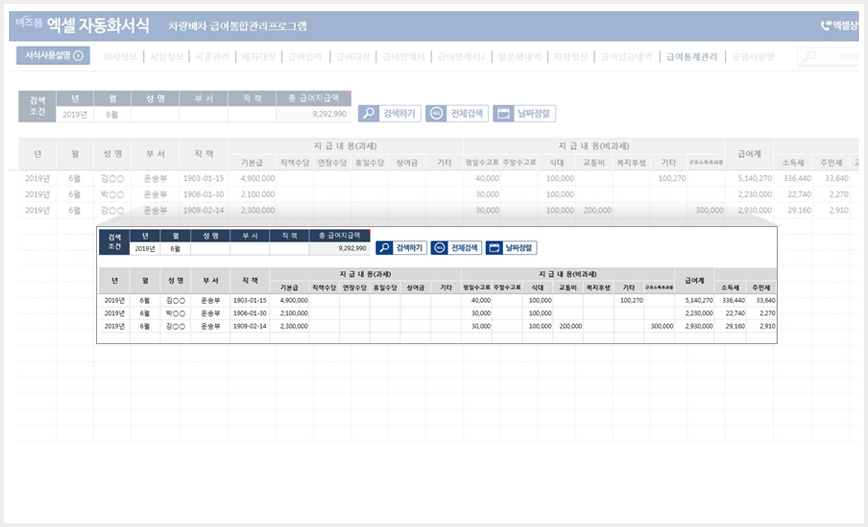Click the ALL icon of 전체검색 in the enlarged inset
This screenshot has height=527, width=868.
click(x=439, y=247)
